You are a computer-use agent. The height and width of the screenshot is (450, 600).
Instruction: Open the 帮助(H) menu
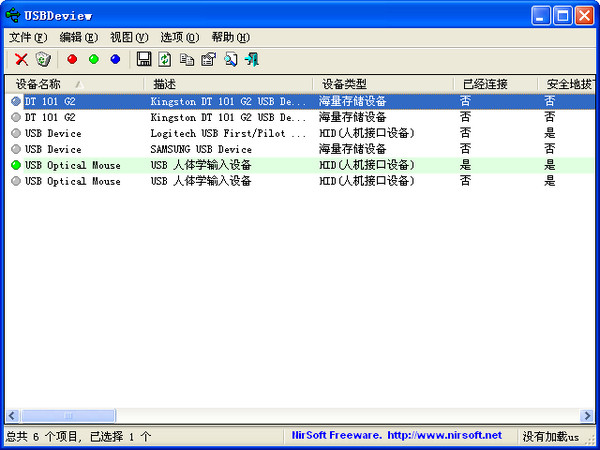[x=231, y=38]
